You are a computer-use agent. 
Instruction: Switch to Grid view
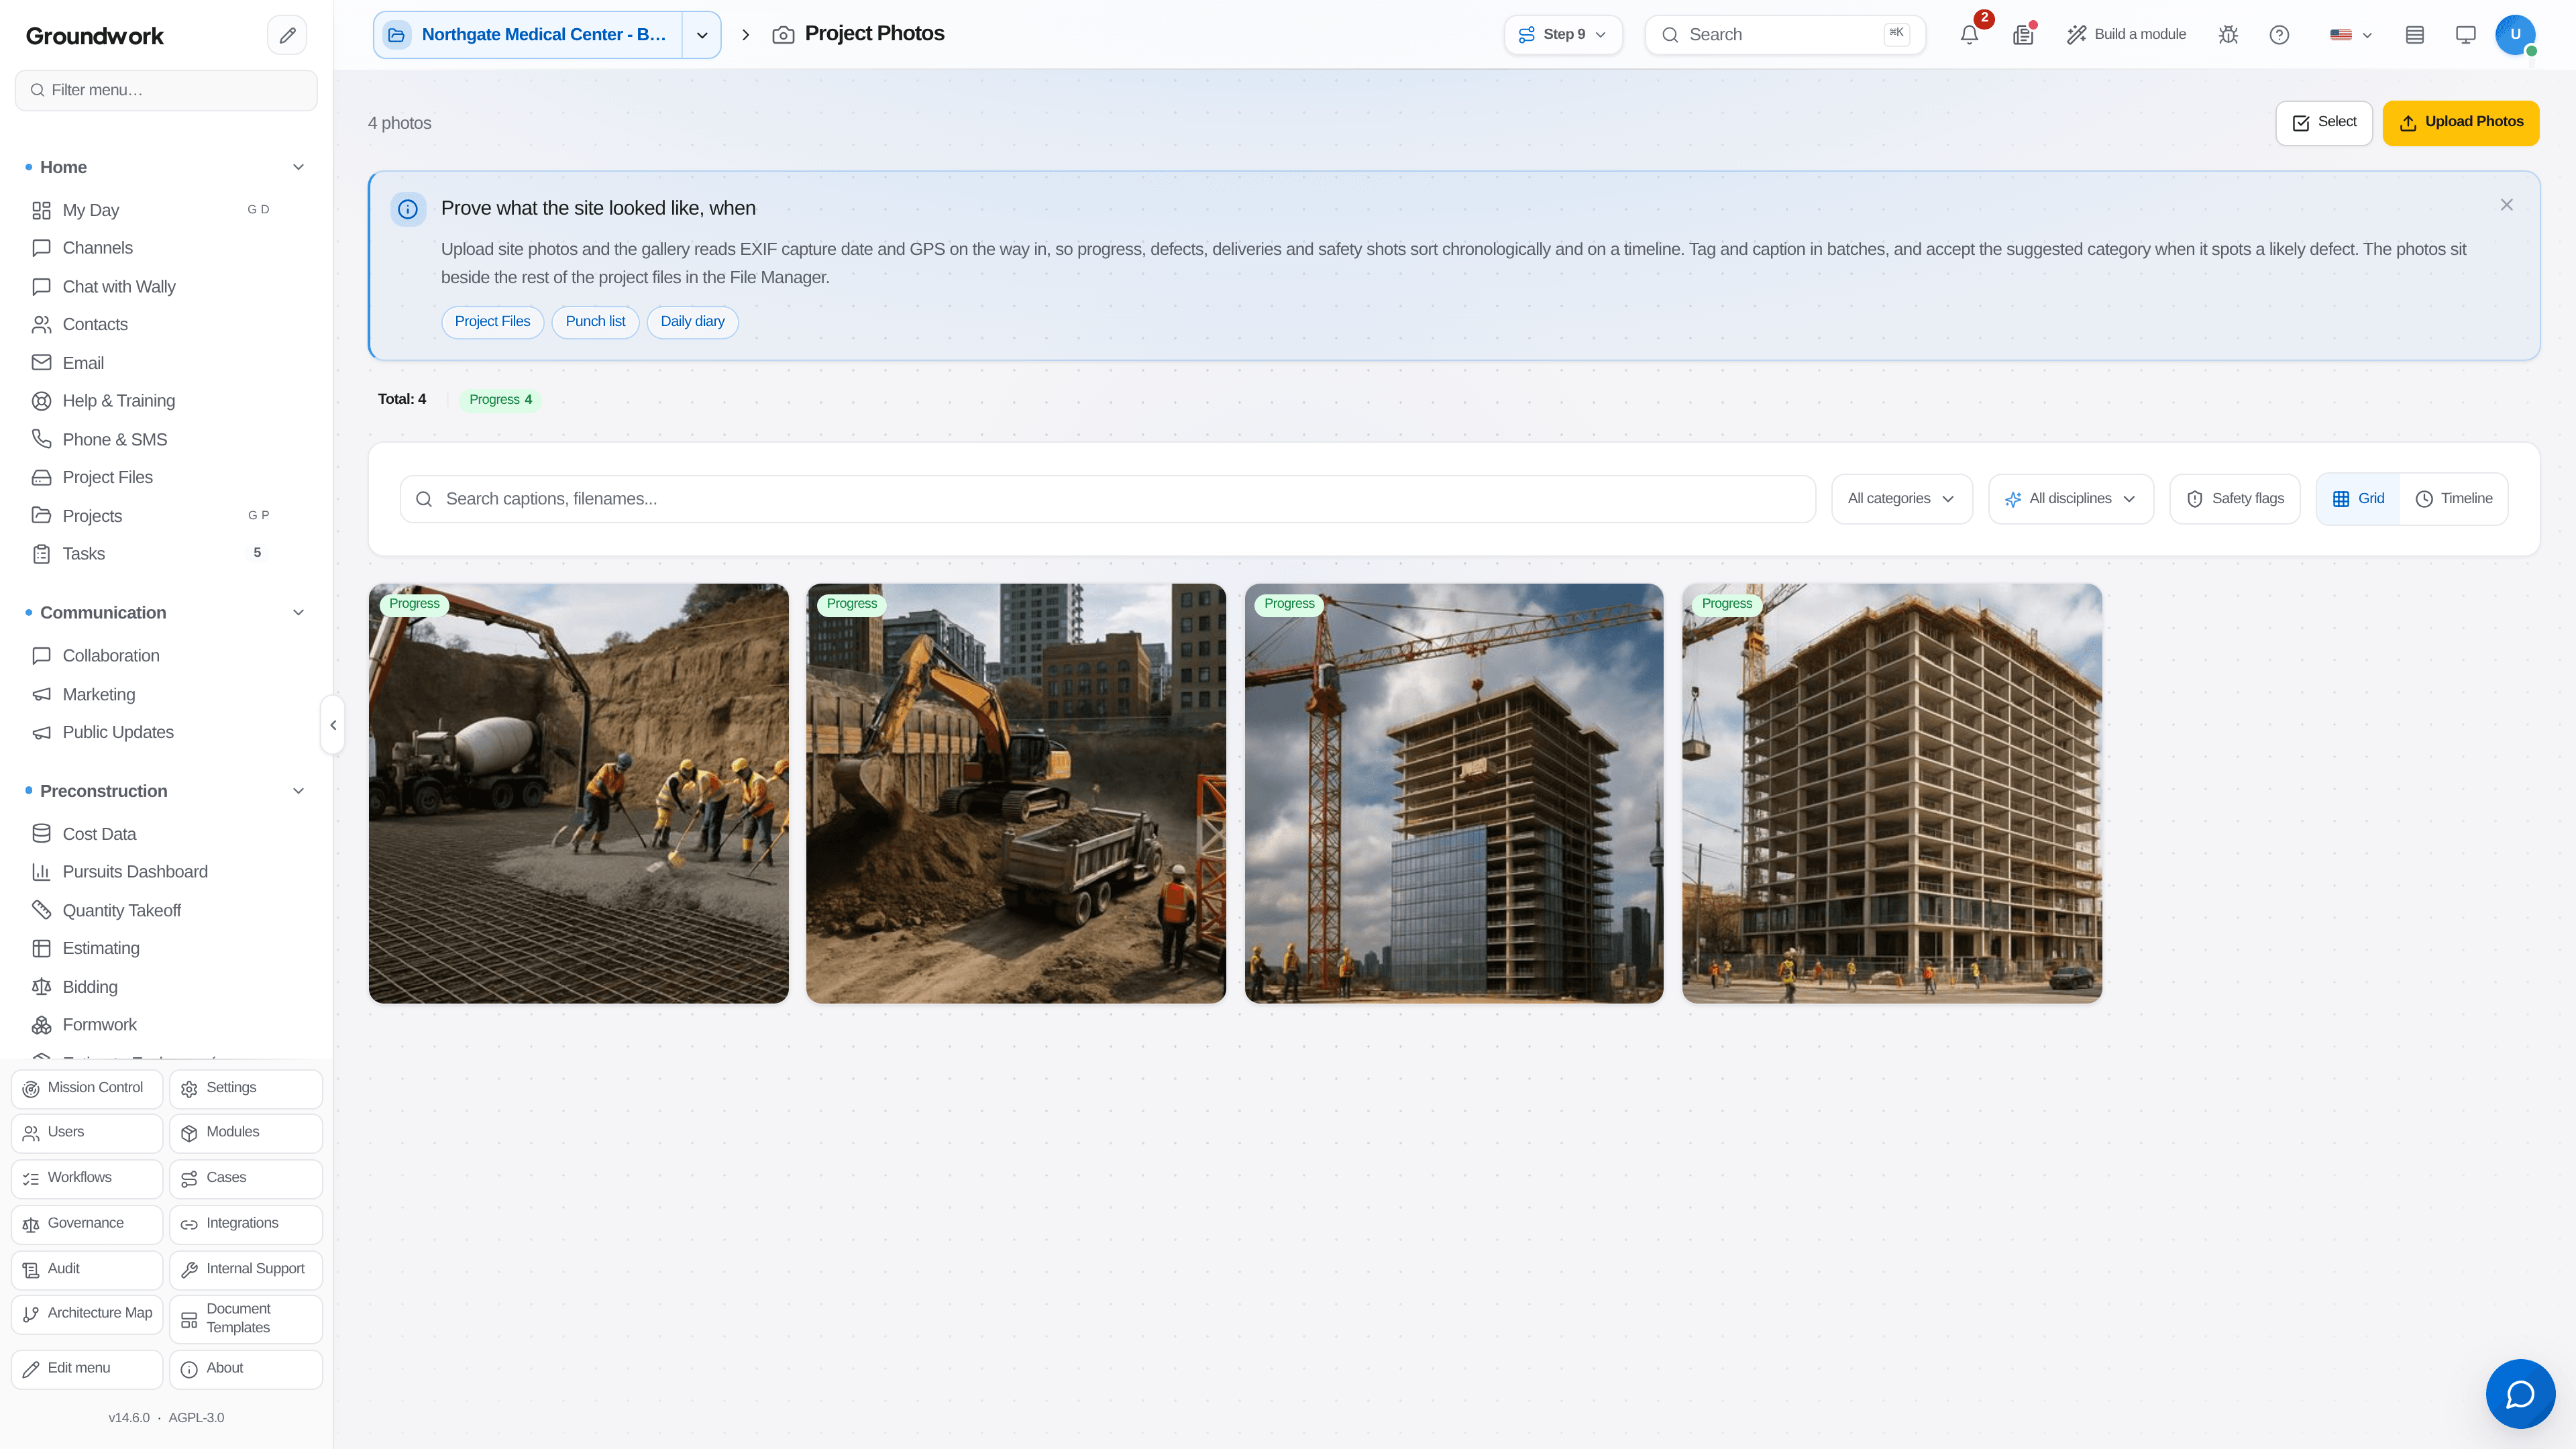[x=2358, y=499]
